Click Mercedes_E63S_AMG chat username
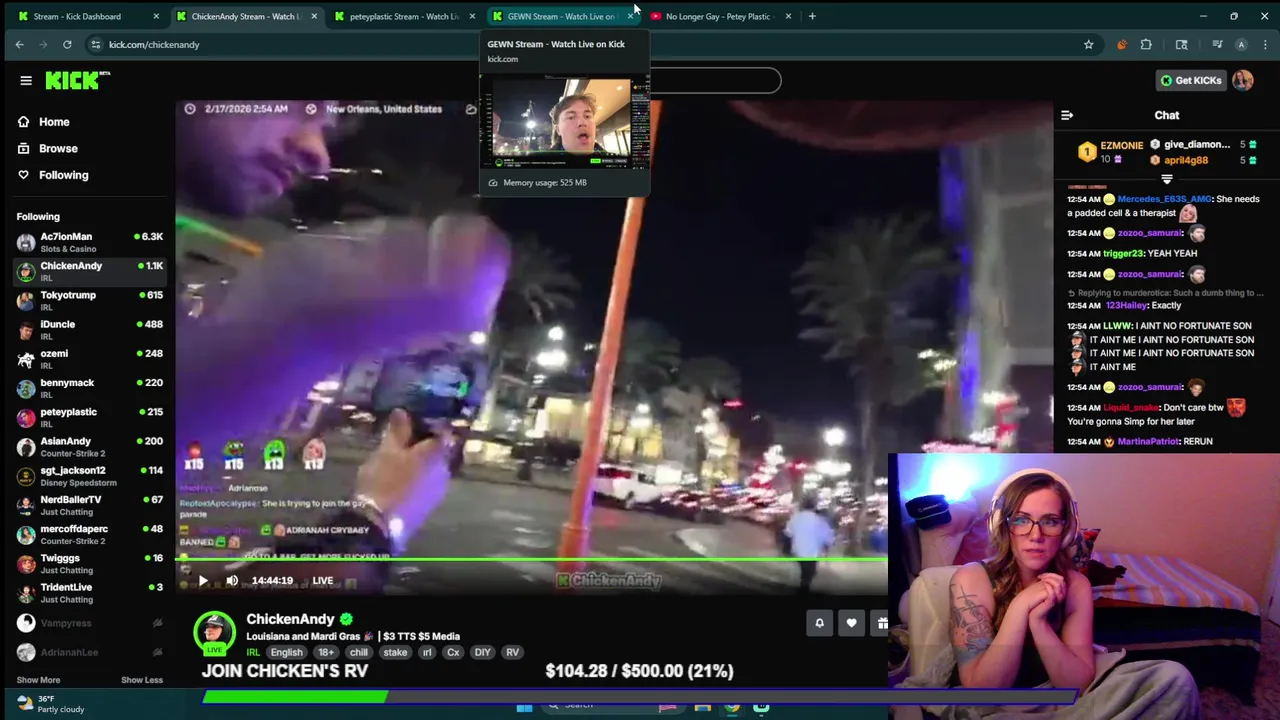 1164,199
